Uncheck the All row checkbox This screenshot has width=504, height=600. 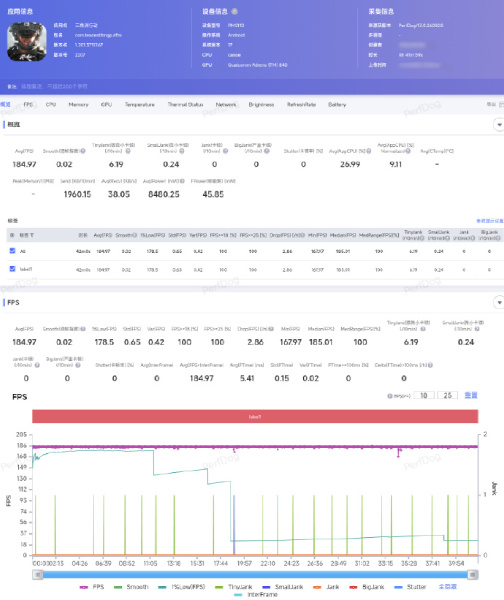click(x=12, y=251)
